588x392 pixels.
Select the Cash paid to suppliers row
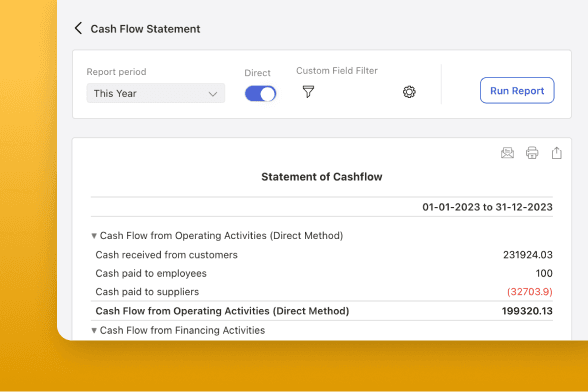pos(322,291)
